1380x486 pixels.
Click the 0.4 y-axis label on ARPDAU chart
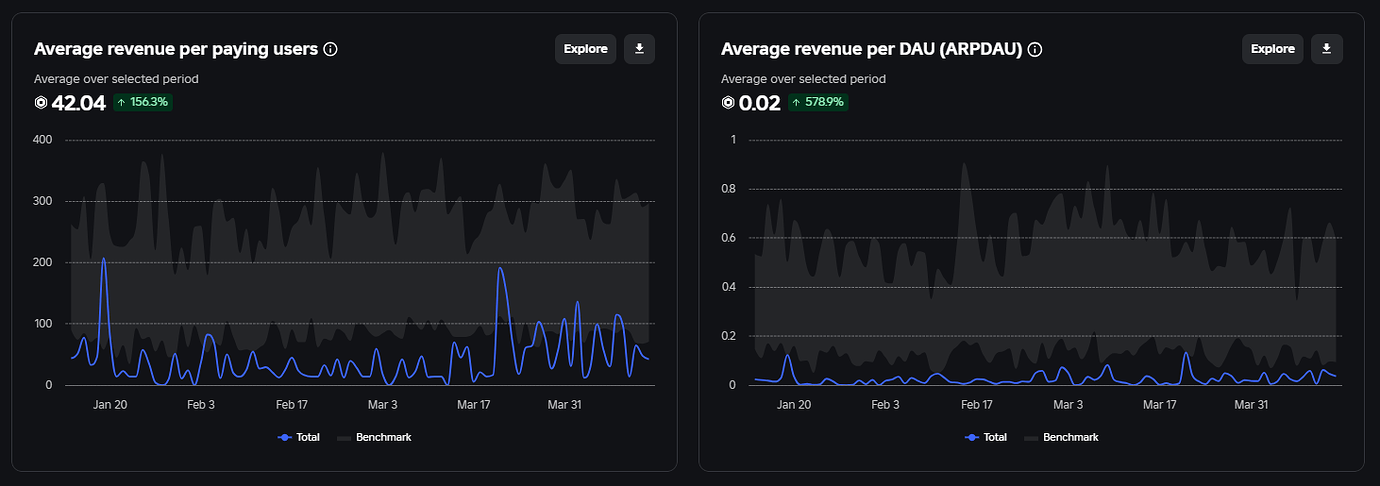coord(728,287)
